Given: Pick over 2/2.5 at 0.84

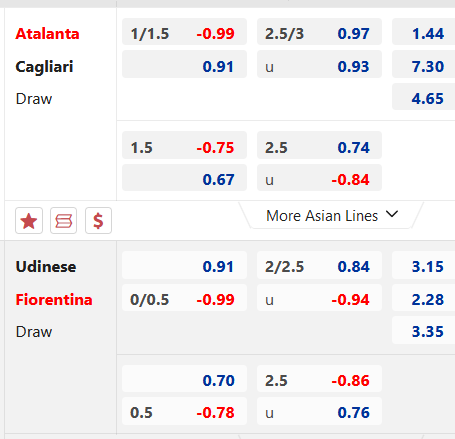Looking at the screenshot, I should pos(319,265).
